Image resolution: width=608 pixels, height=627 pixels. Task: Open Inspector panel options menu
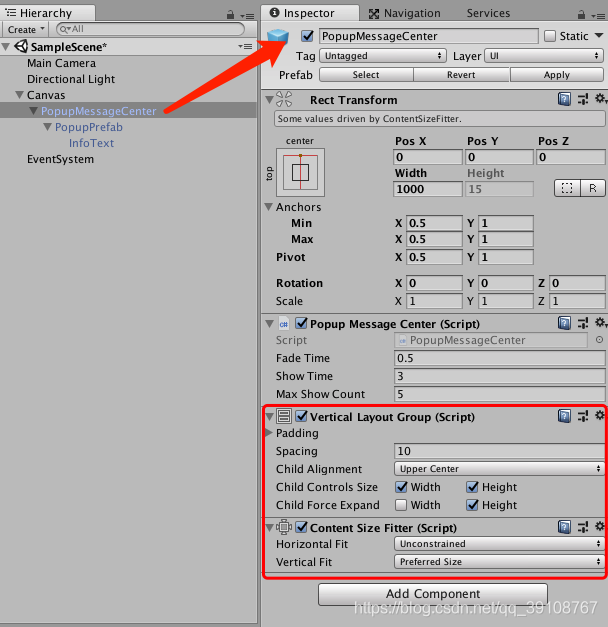coord(598,16)
